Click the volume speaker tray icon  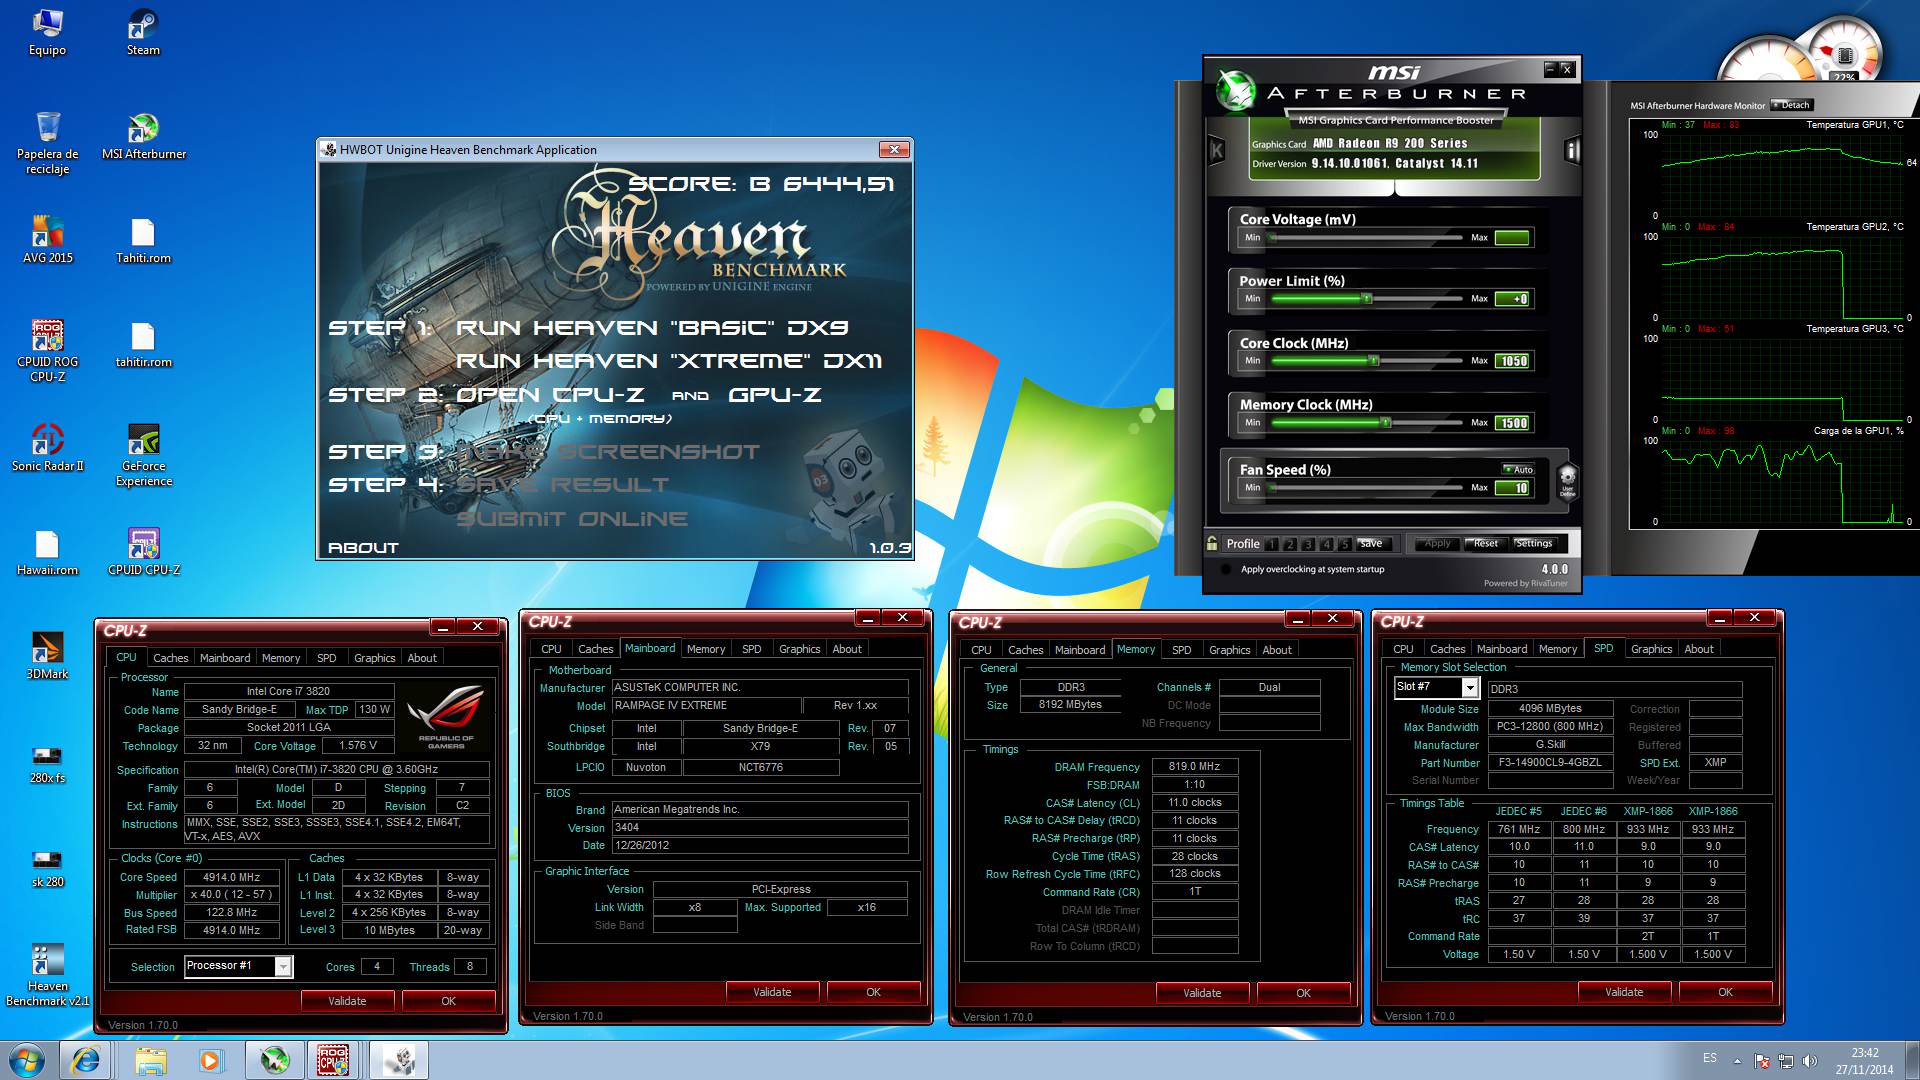click(x=1809, y=1061)
